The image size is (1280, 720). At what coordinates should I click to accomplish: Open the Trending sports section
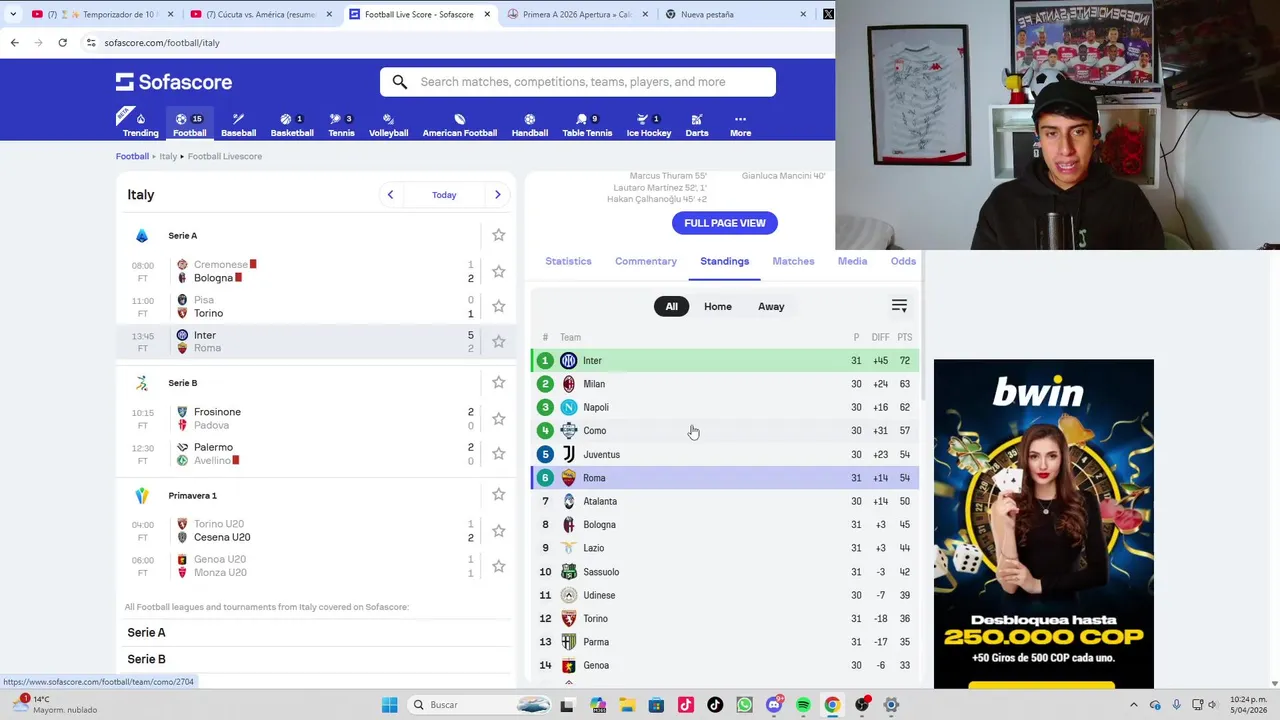click(140, 124)
